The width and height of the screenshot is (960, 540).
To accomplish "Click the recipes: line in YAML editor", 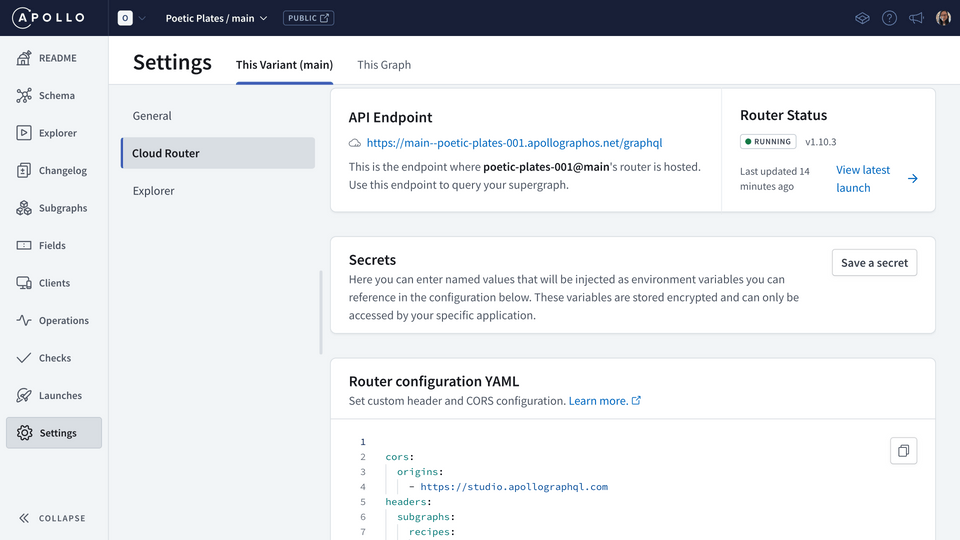I will tap(432, 531).
